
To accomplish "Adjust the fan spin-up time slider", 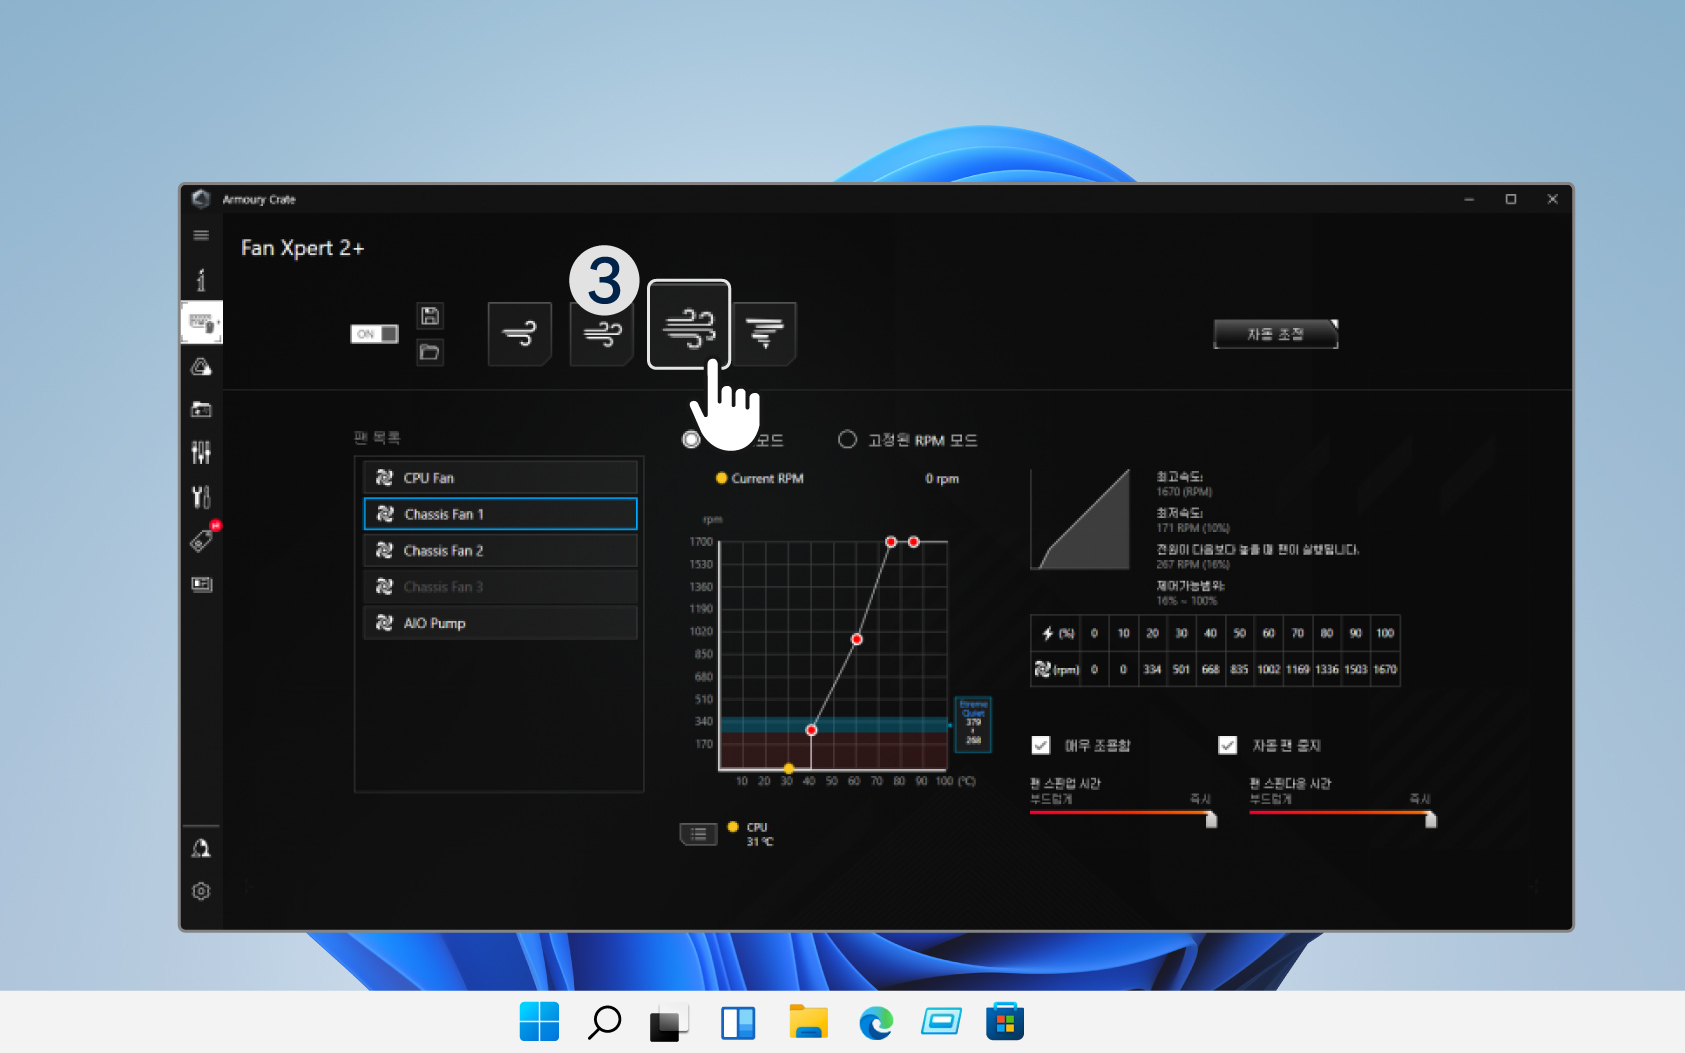I will 1210,818.
